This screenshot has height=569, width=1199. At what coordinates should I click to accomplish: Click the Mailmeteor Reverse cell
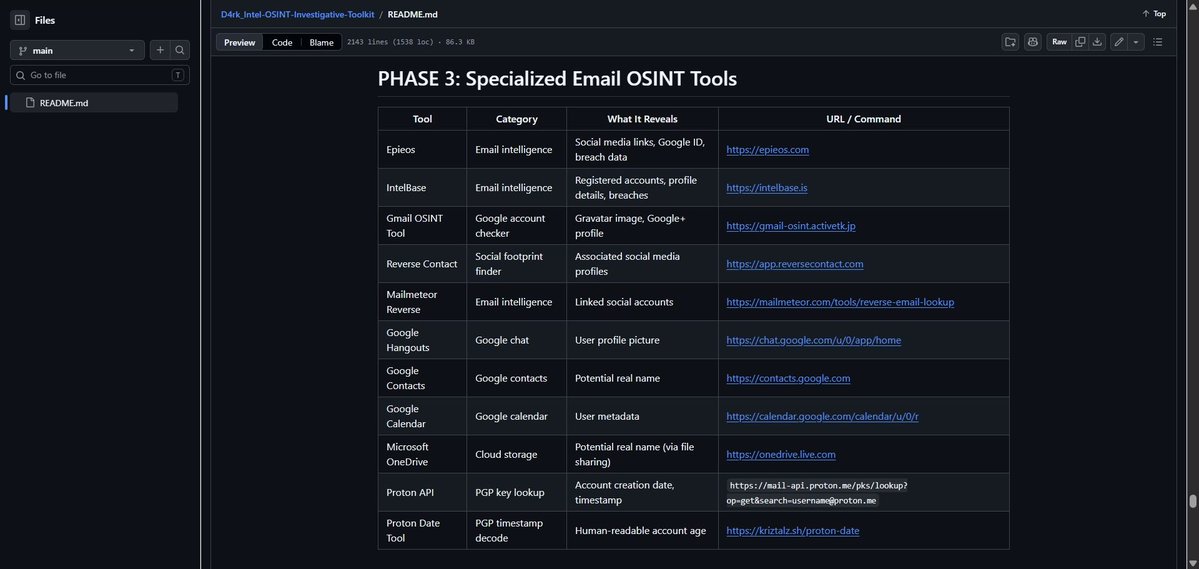[x=422, y=302]
